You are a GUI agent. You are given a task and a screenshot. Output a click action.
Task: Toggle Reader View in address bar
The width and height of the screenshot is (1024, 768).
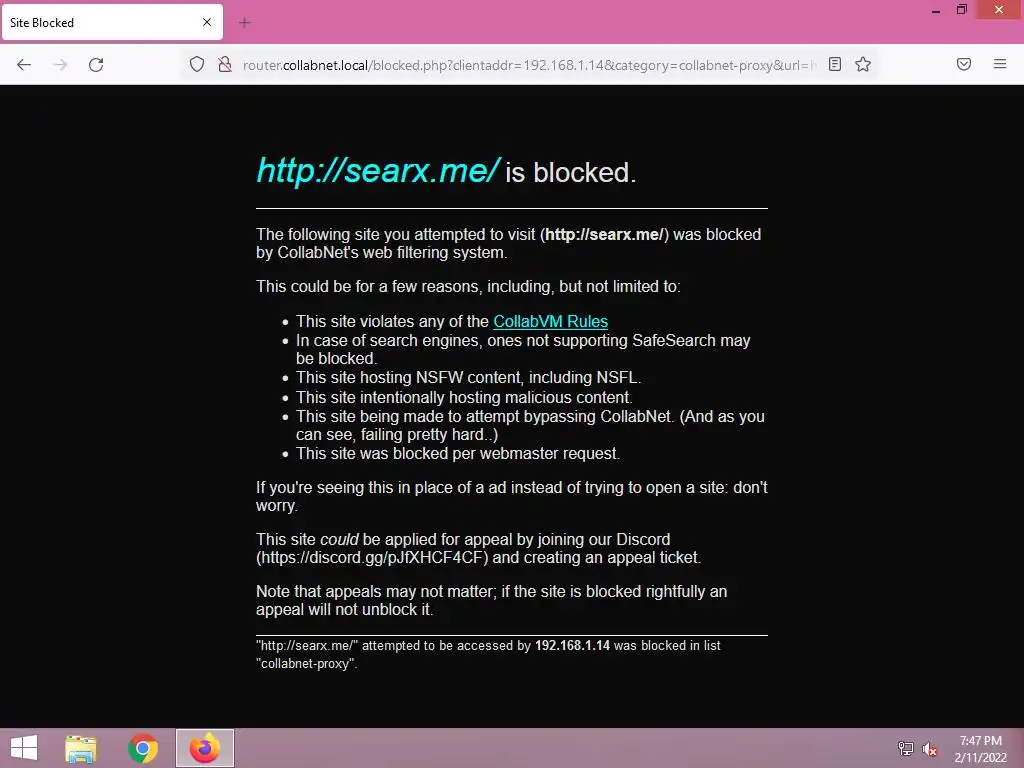[x=835, y=64]
